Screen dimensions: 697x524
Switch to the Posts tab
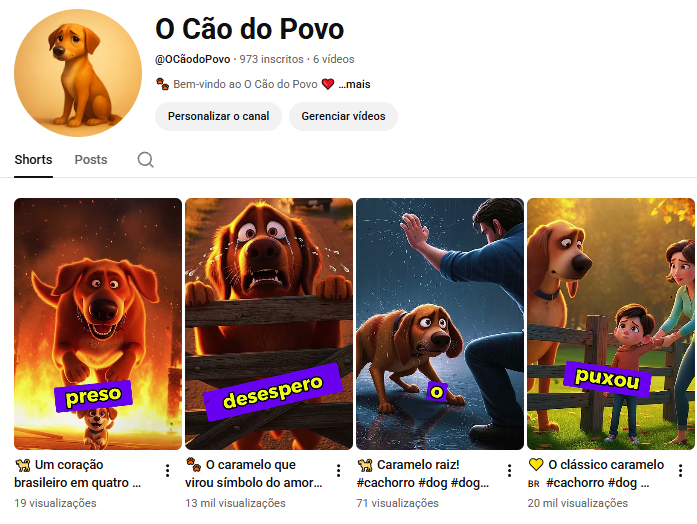91,160
